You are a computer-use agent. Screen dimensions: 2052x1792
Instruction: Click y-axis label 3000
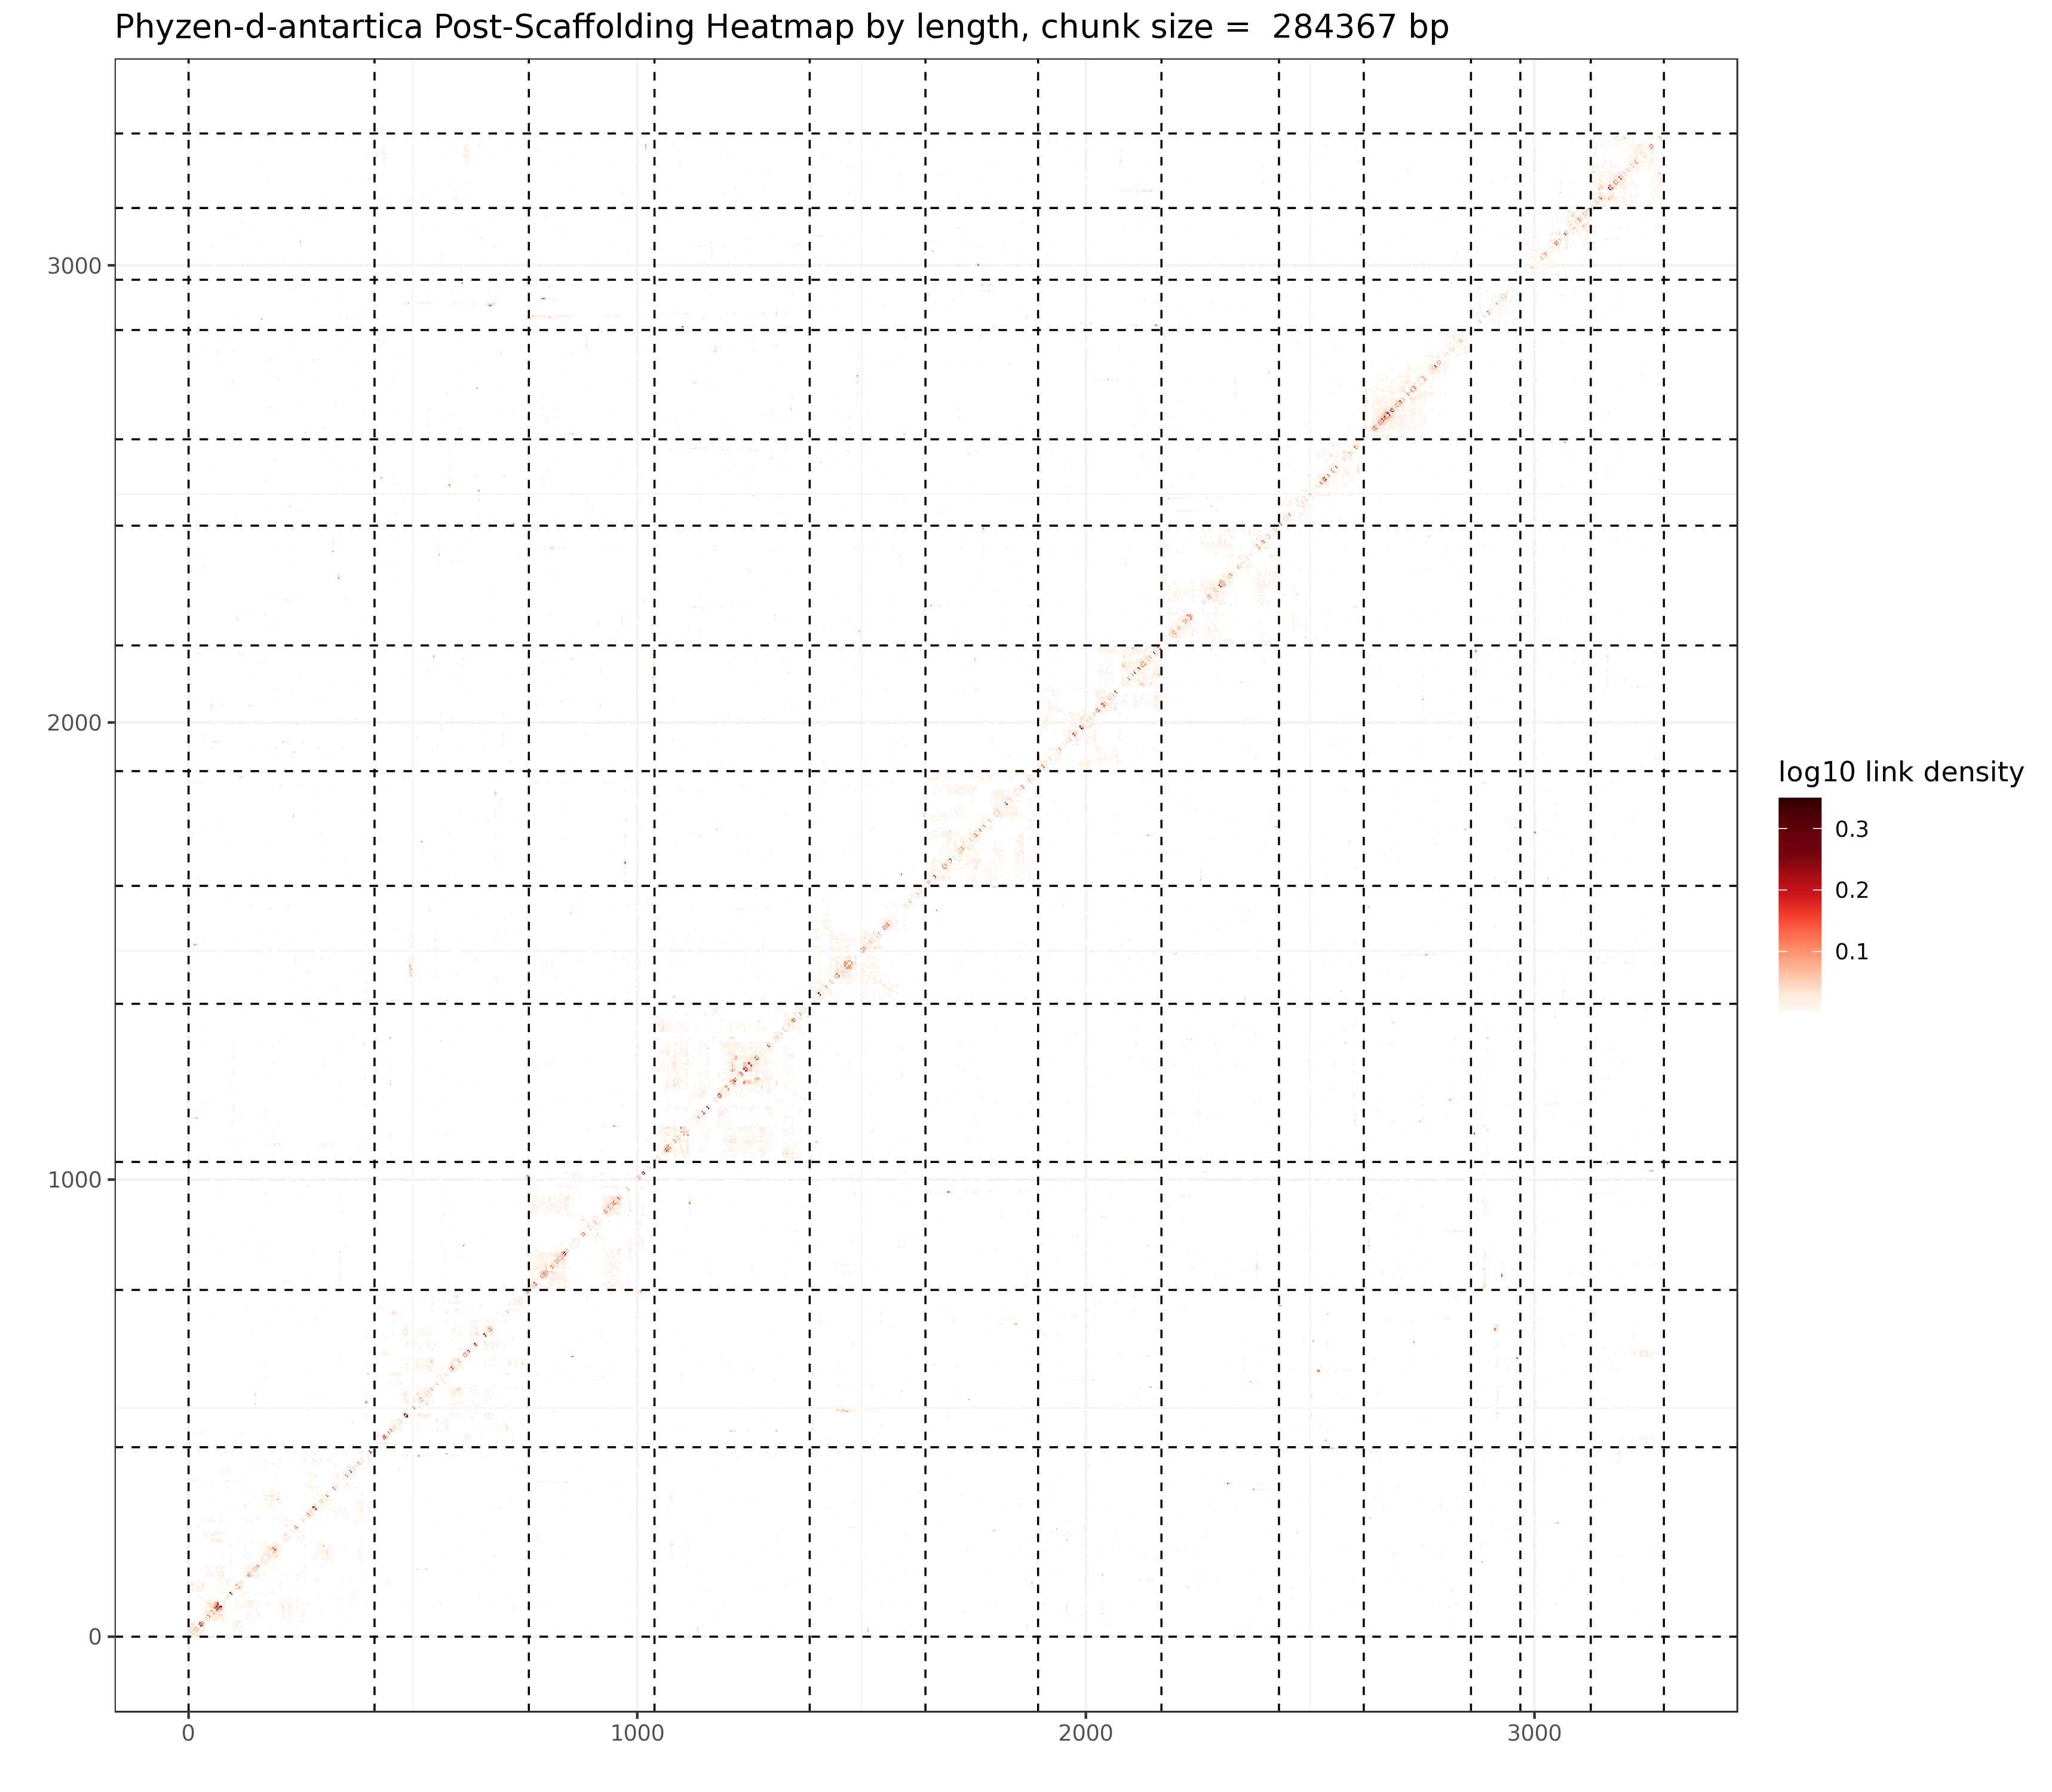pyautogui.click(x=75, y=265)
